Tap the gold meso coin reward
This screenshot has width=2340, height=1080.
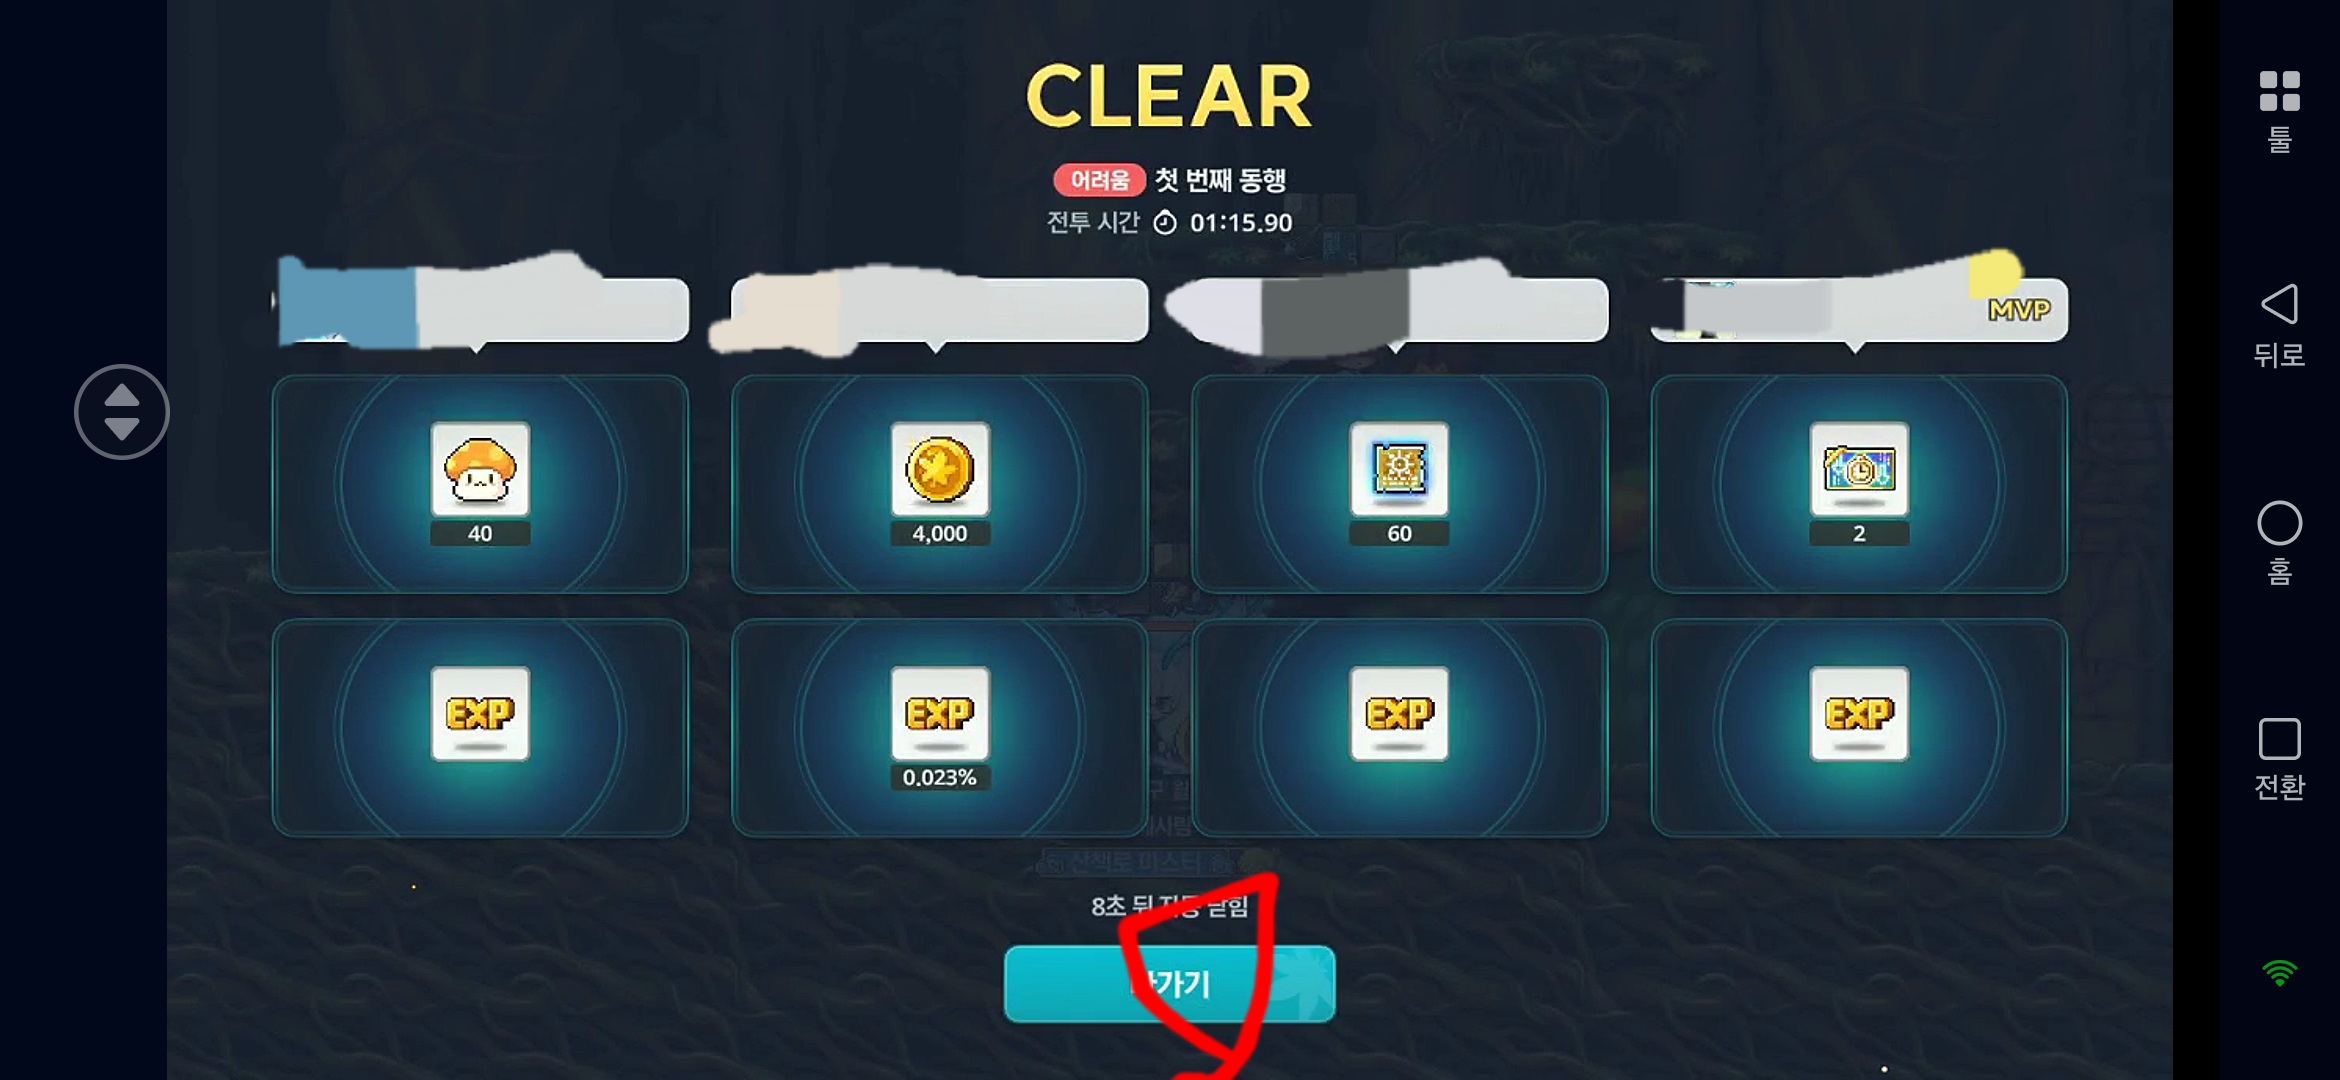pos(940,469)
